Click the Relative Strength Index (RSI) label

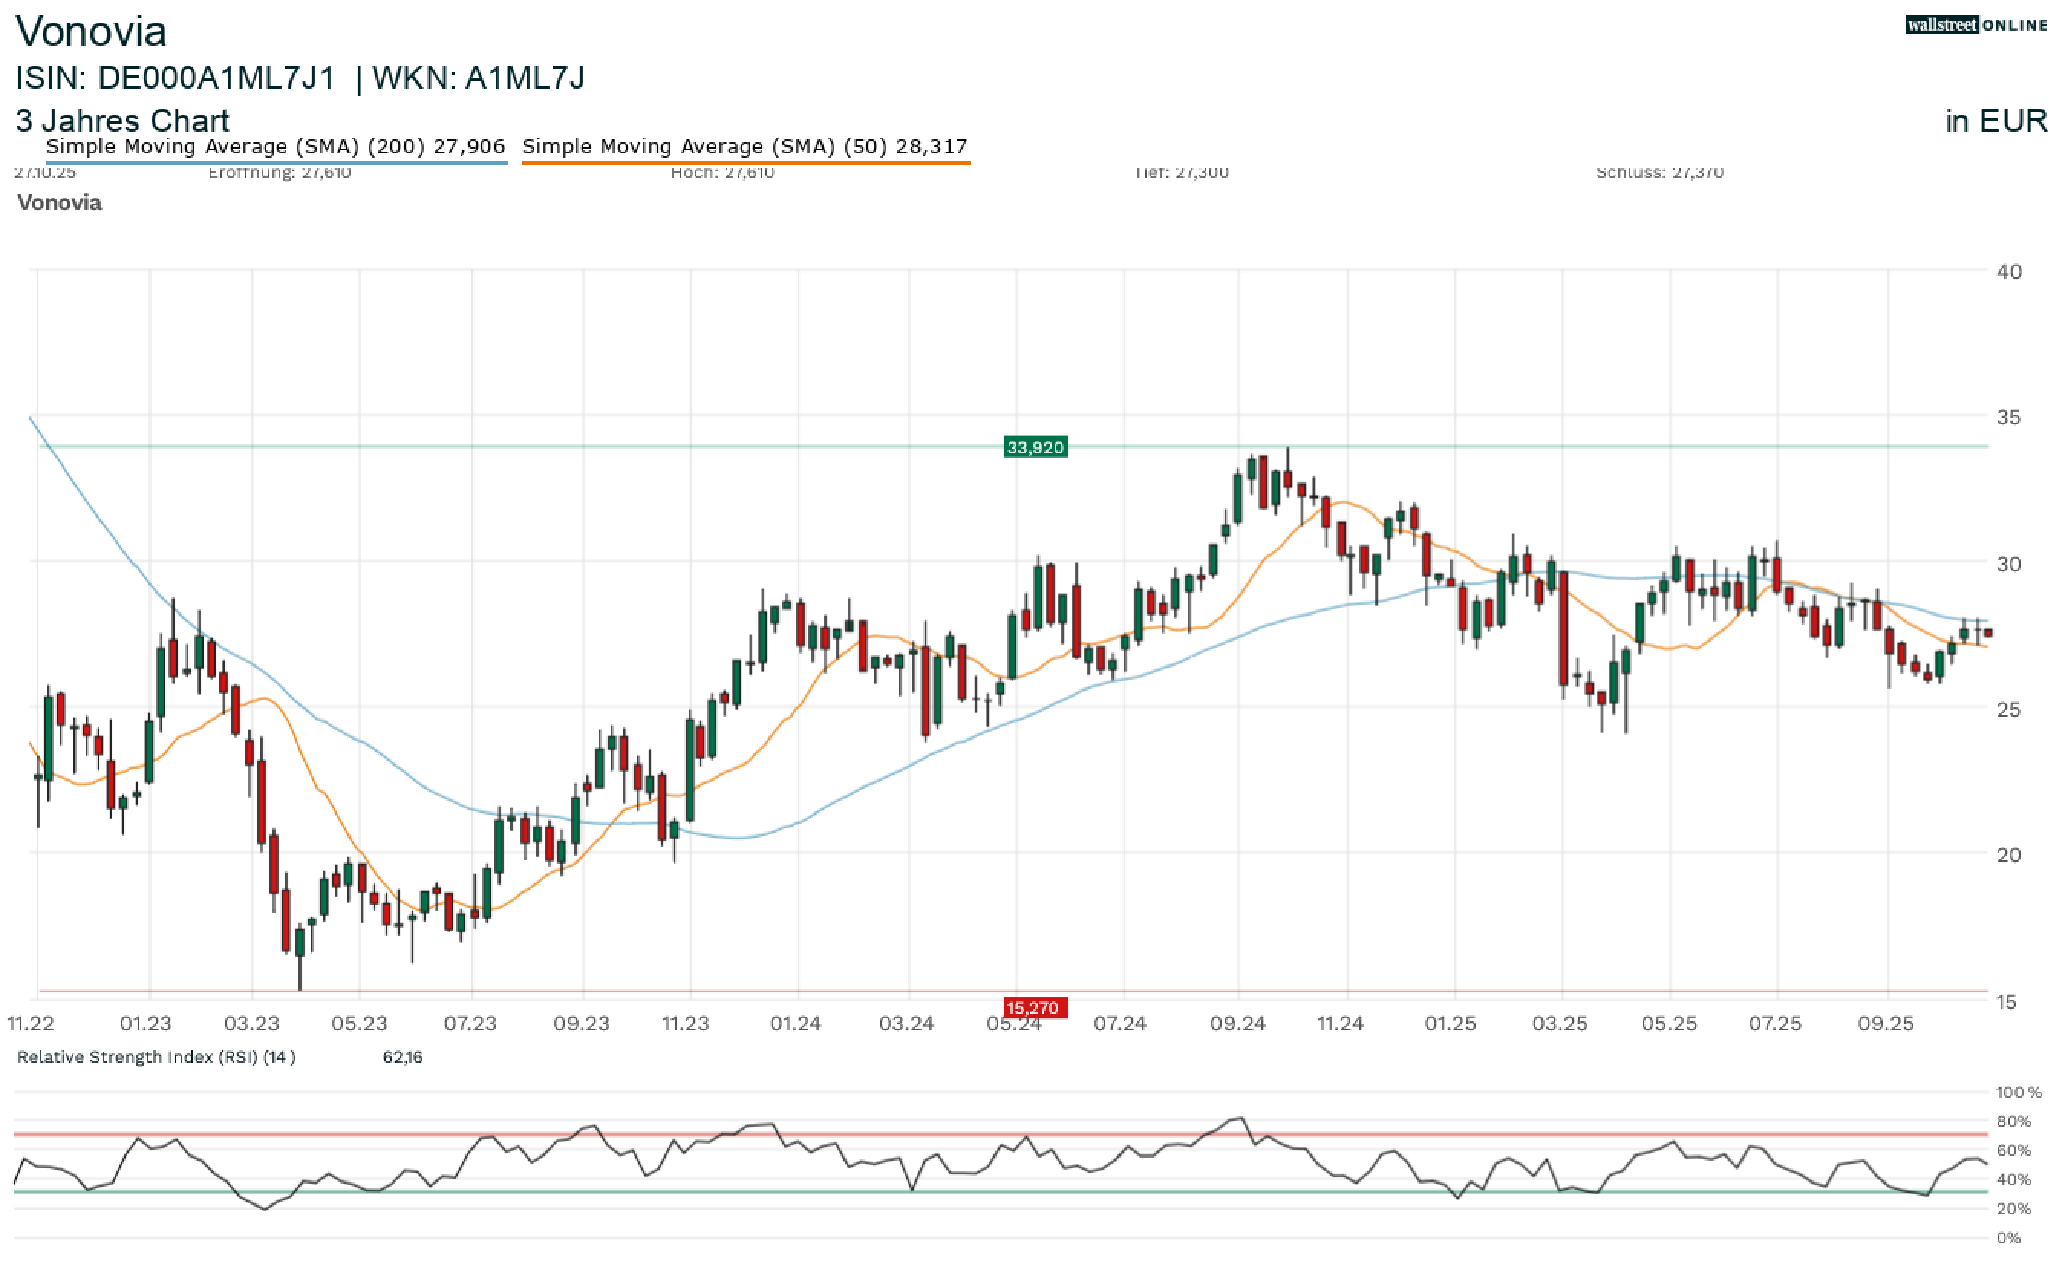156,1057
